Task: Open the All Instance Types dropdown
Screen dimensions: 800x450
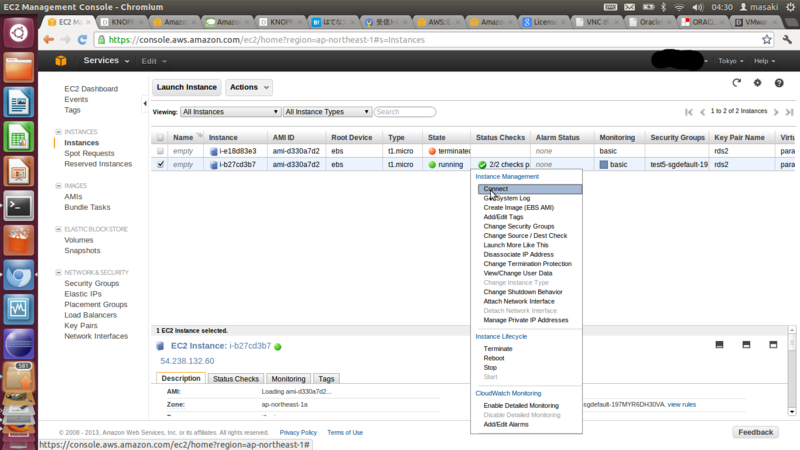Action: tap(327, 112)
